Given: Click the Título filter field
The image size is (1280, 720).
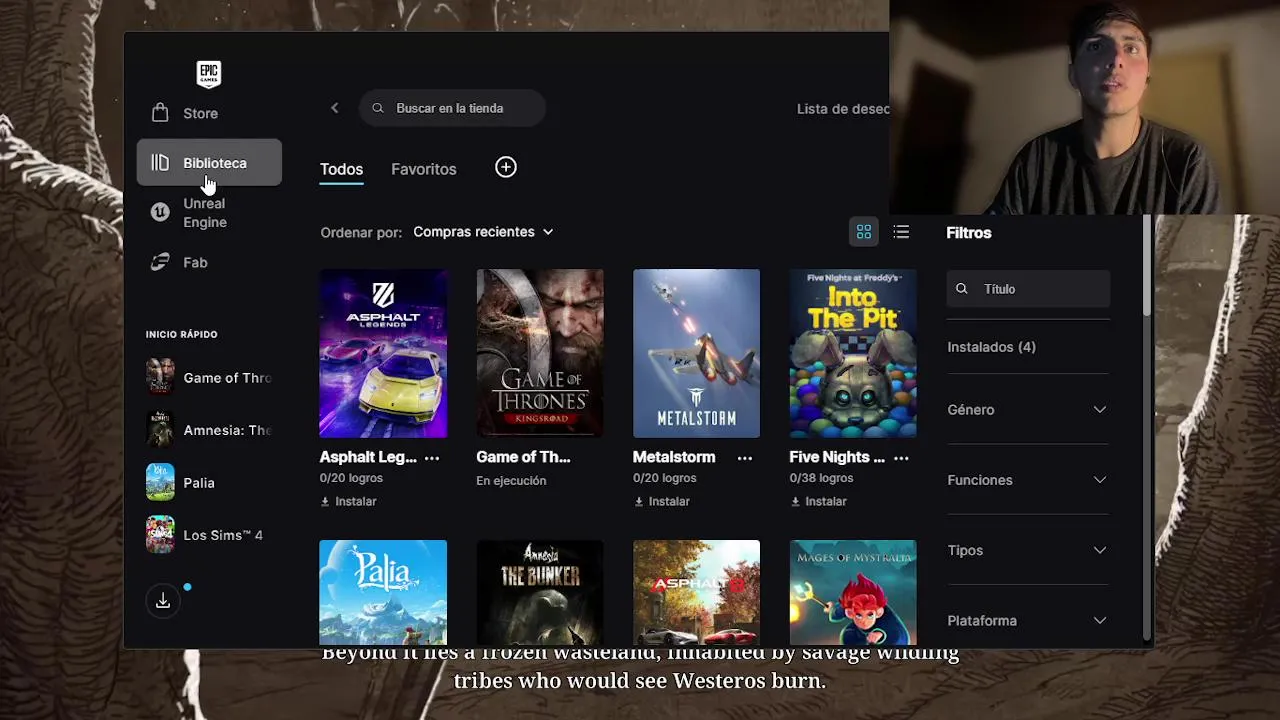Looking at the screenshot, I should (1028, 289).
